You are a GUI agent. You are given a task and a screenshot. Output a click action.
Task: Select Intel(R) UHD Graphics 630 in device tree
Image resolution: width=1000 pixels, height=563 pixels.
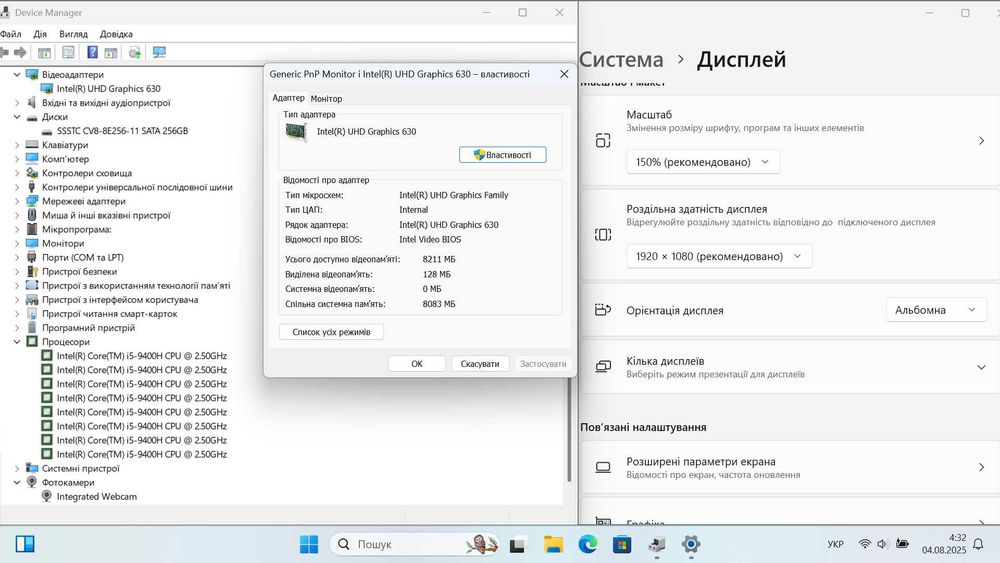[108, 89]
